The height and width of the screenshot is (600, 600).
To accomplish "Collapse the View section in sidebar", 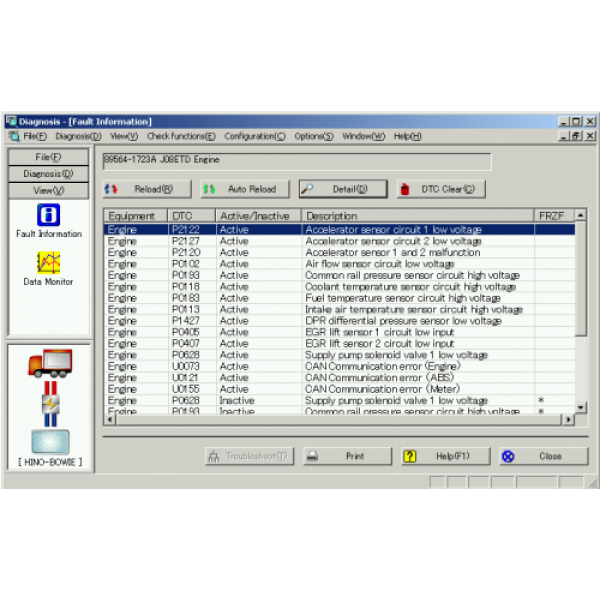I will (x=48, y=189).
